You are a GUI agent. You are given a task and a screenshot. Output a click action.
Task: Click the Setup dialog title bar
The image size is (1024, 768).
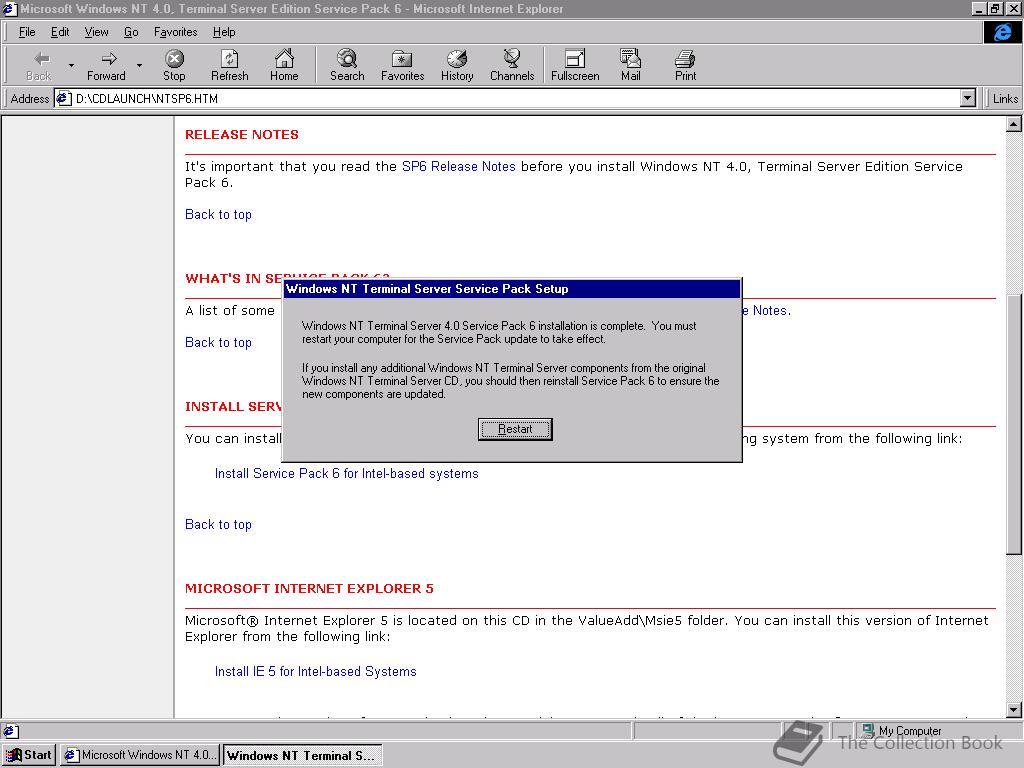point(512,289)
